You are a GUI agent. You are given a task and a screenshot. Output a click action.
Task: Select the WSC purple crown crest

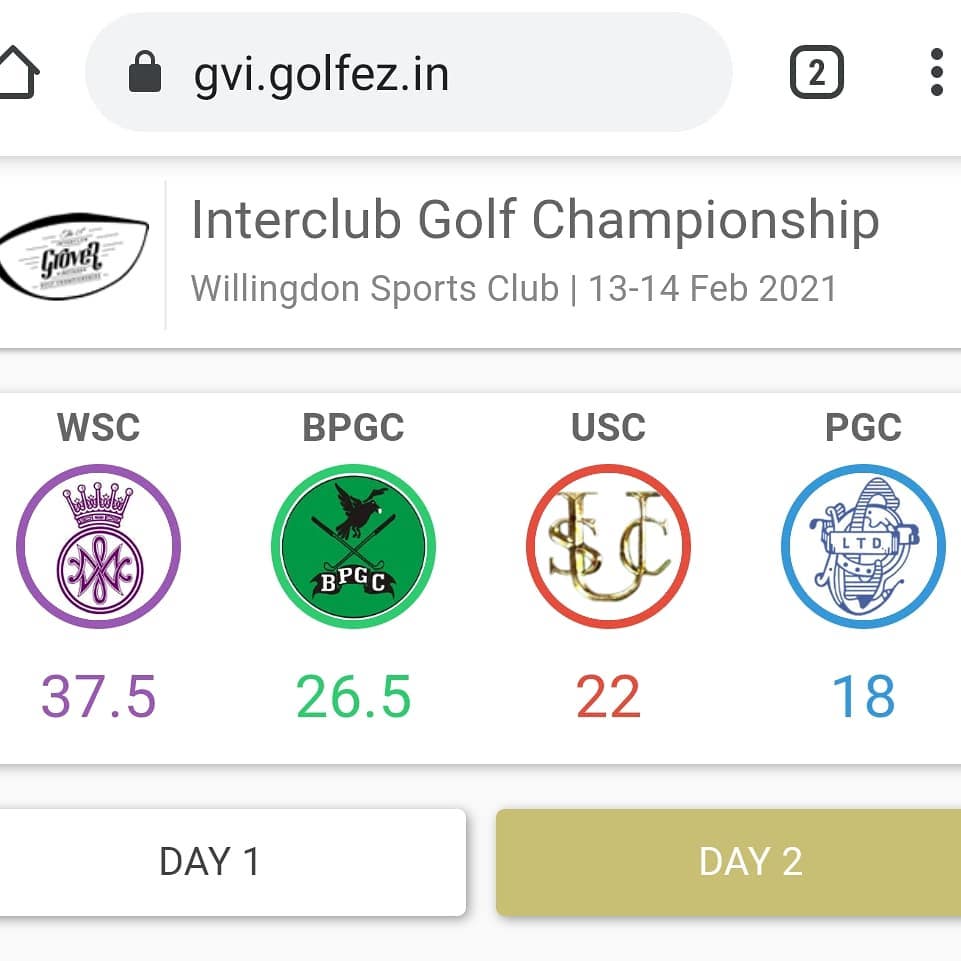point(99,546)
